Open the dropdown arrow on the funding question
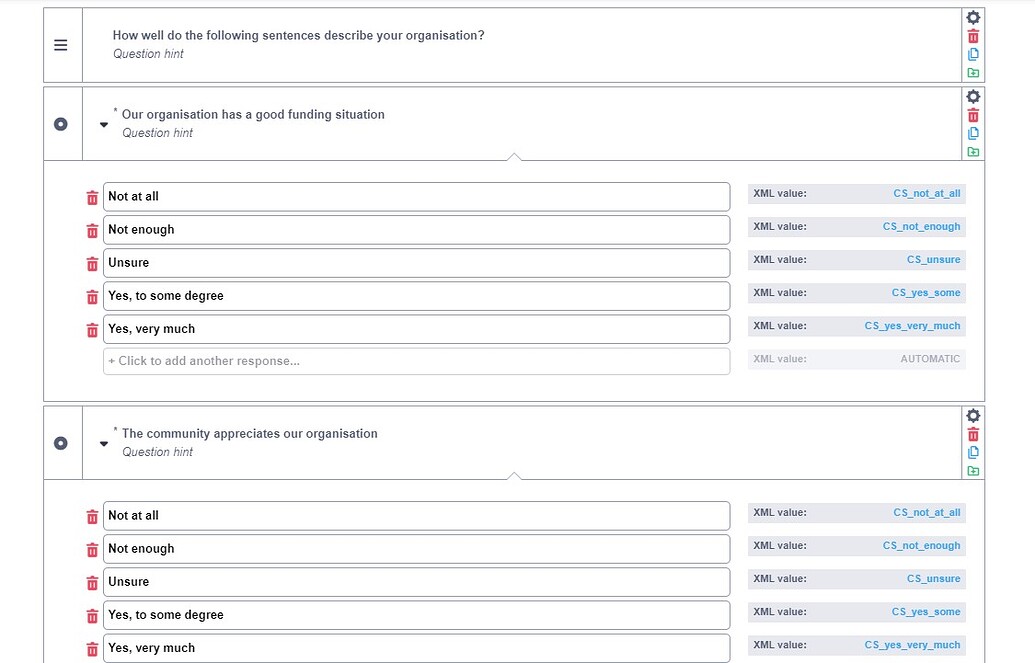The height and width of the screenshot is (663, 1035). [x=103, y=124]
